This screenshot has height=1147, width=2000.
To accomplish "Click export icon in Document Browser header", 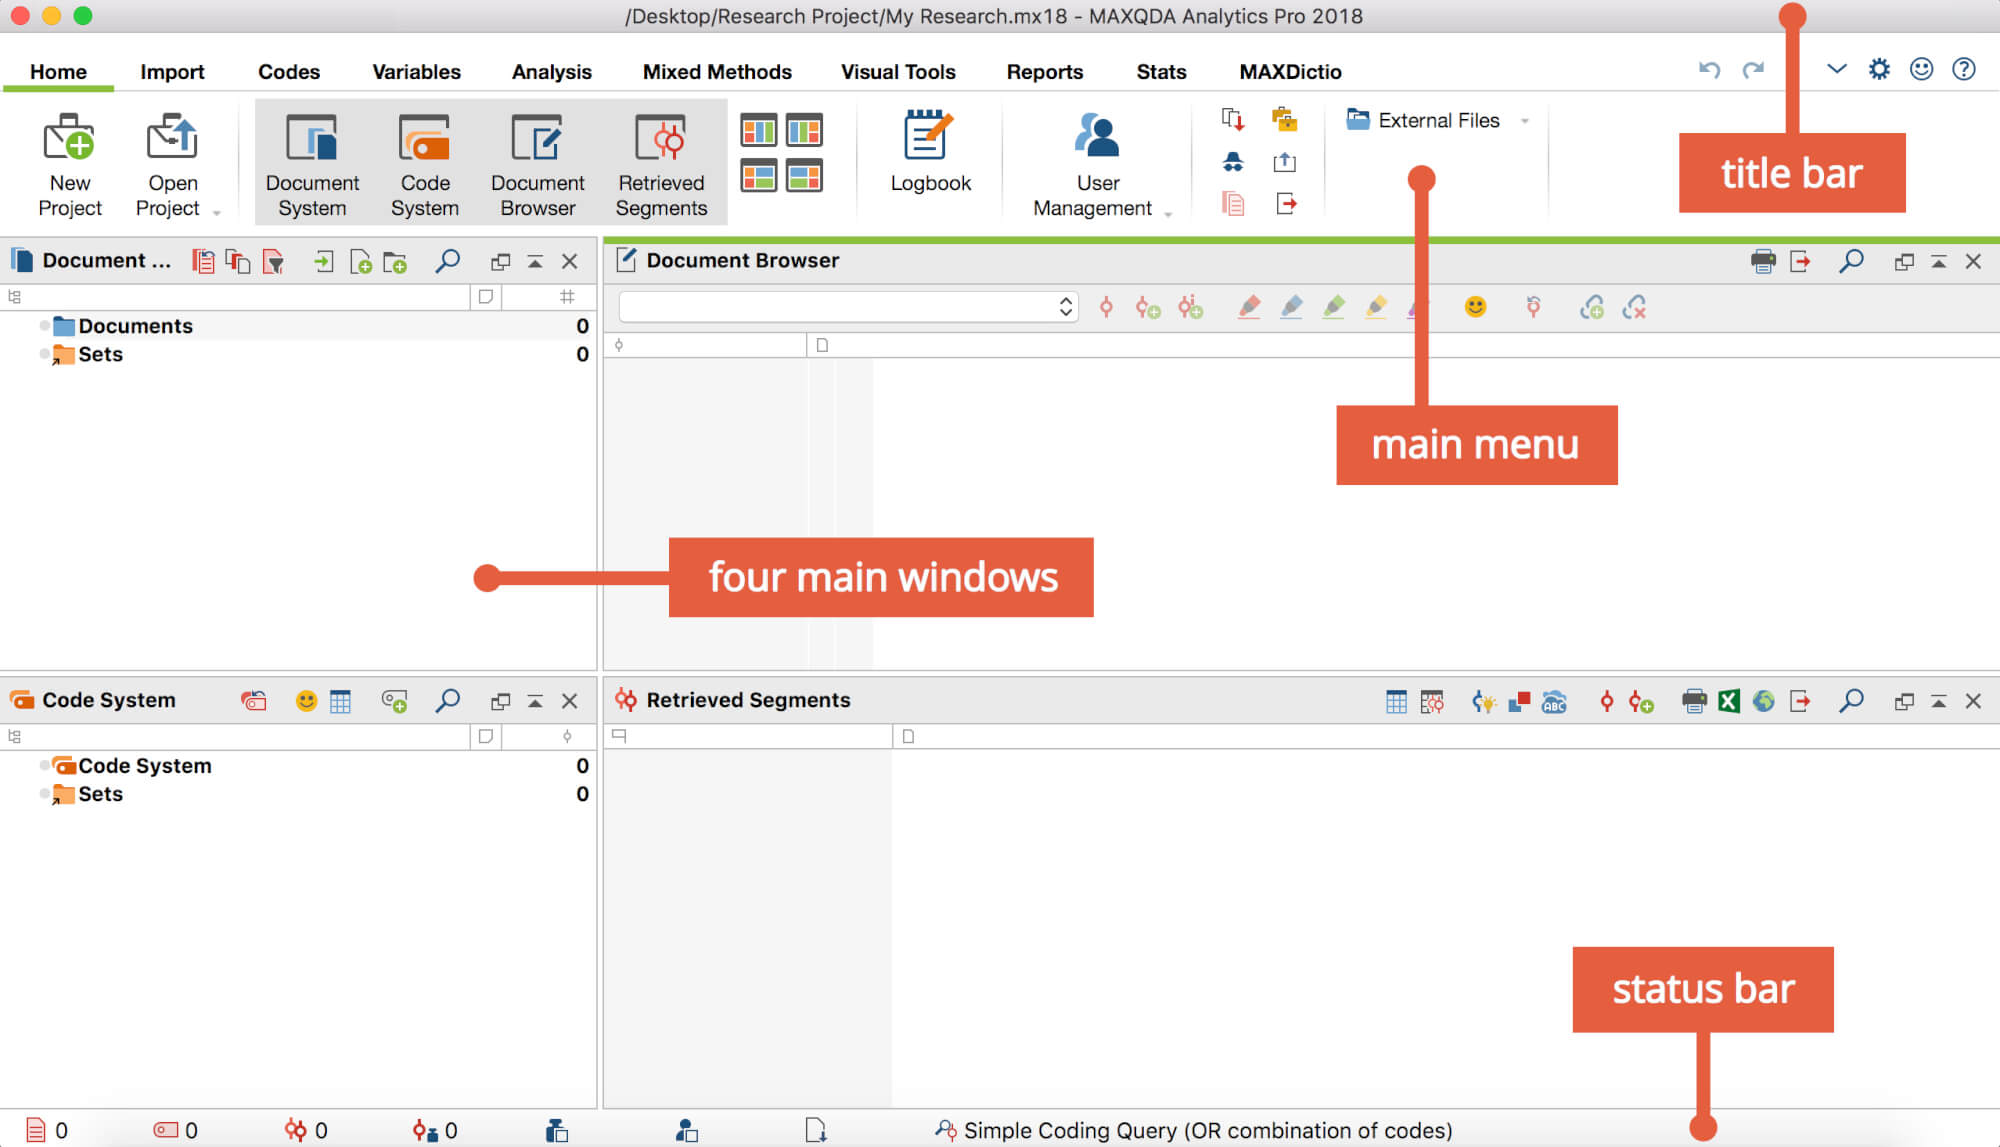I will click(x=1800, y=261).
